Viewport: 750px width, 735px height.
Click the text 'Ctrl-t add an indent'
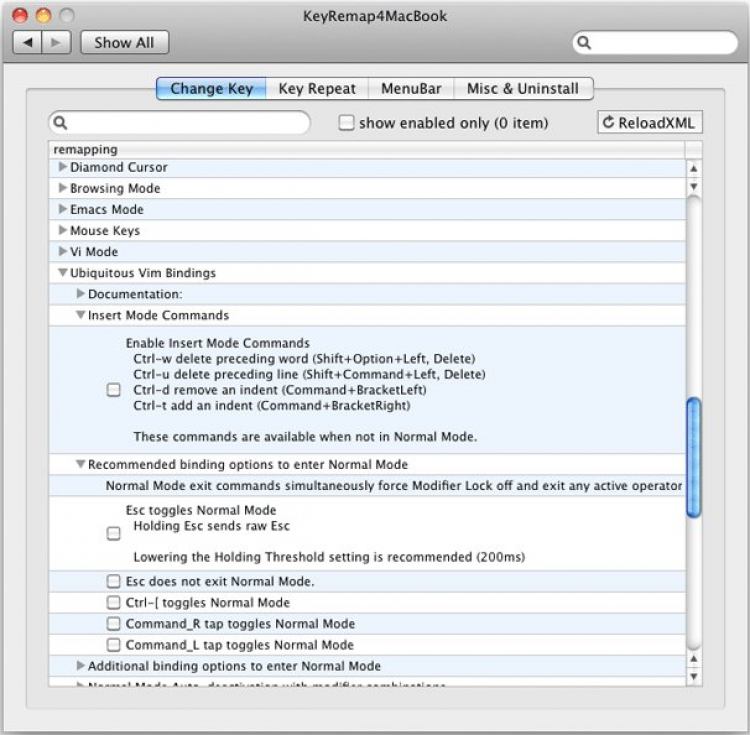193,406
